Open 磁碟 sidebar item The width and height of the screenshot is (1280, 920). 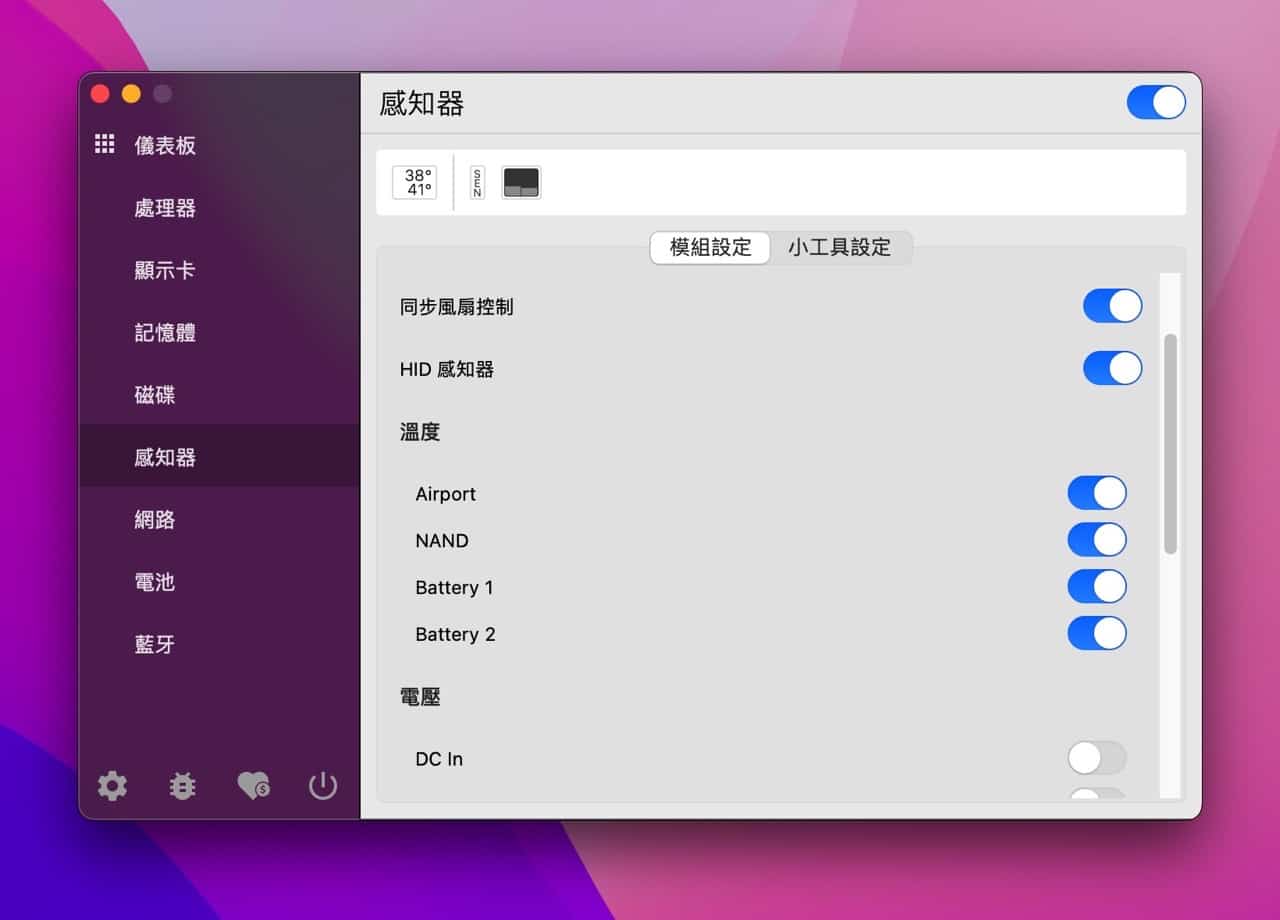pos(219,395)
